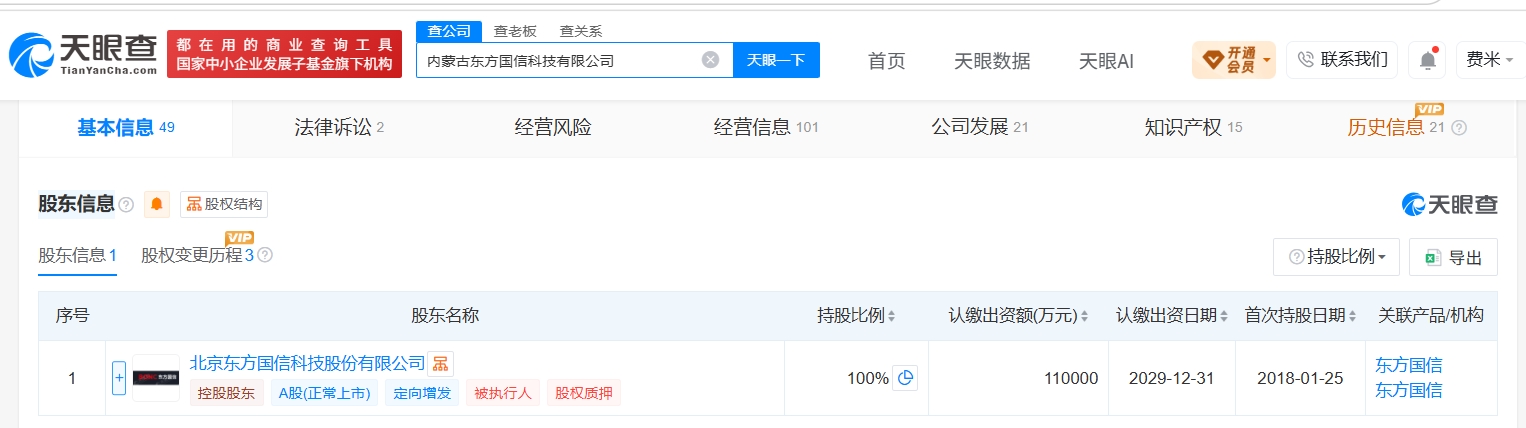This screenshot has width=1526, height=428.
Task: Select the 公司发展 tab
Action: click(980, 128)
